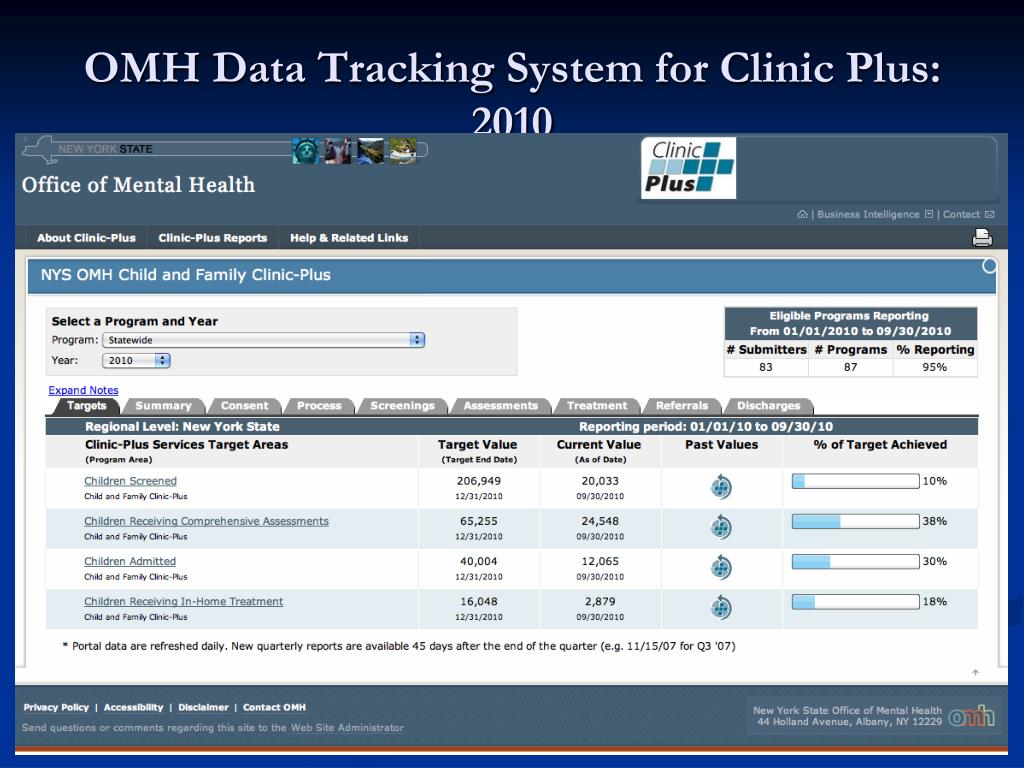Click the target value 40,004
The width and height of the screenshot is (1024, 768).
coord(479,561)
